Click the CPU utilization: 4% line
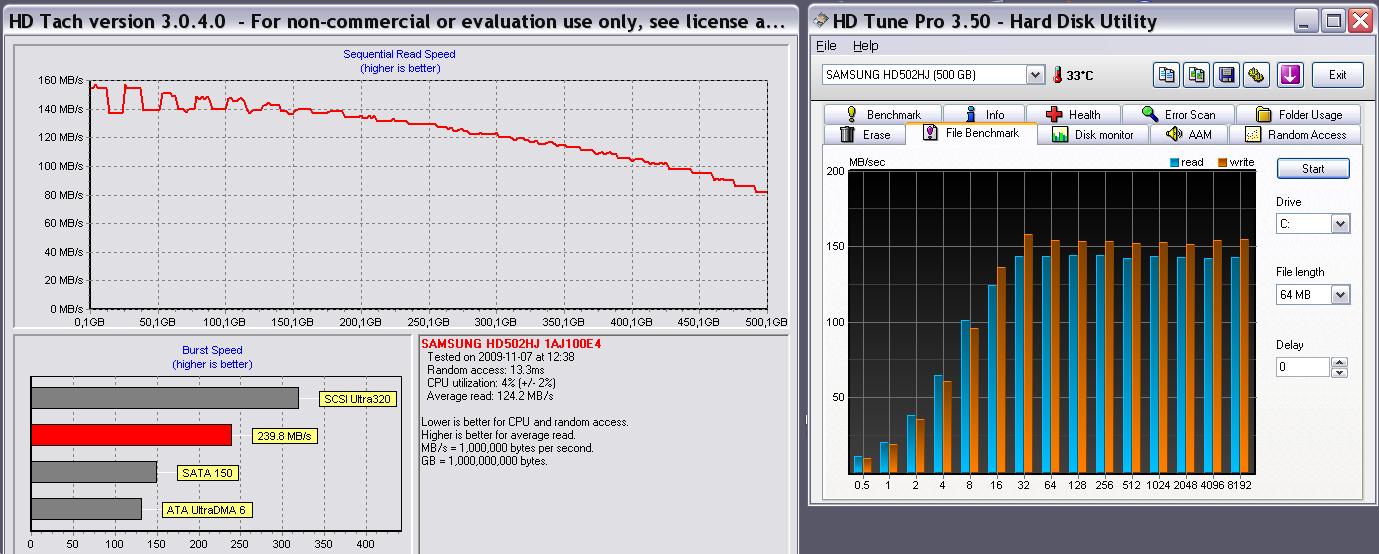This screenshot has height=554, width=1379. (x=492, y=383)
